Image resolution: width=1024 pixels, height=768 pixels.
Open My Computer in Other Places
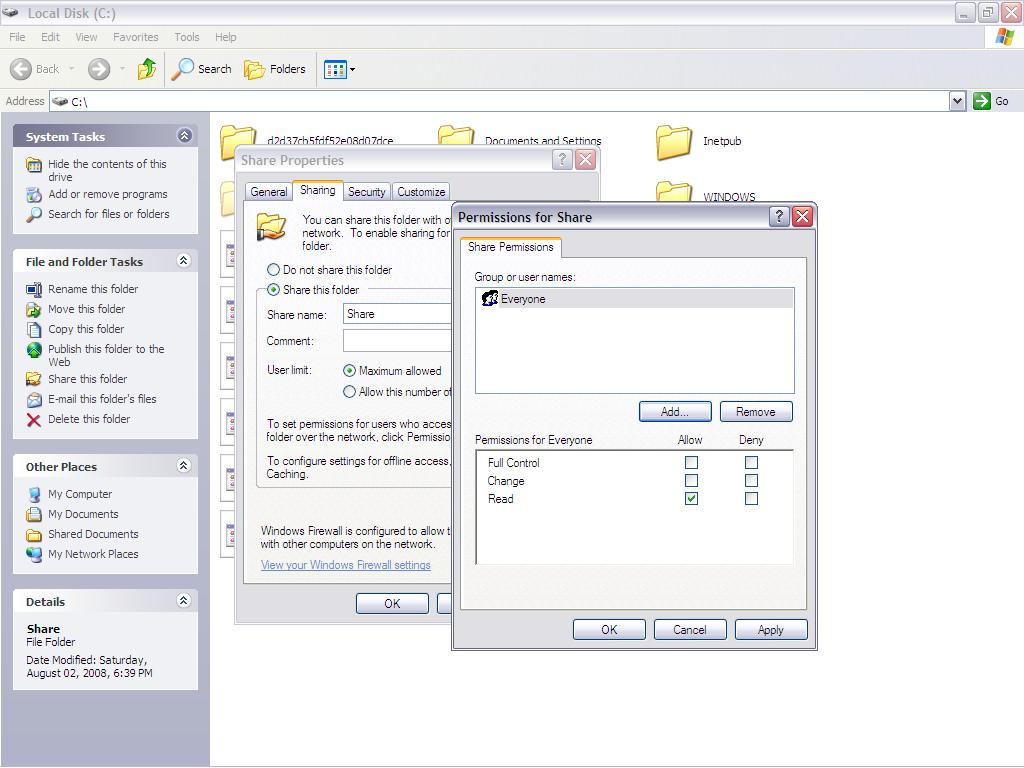pyautogui.click(x=80, y=494)
